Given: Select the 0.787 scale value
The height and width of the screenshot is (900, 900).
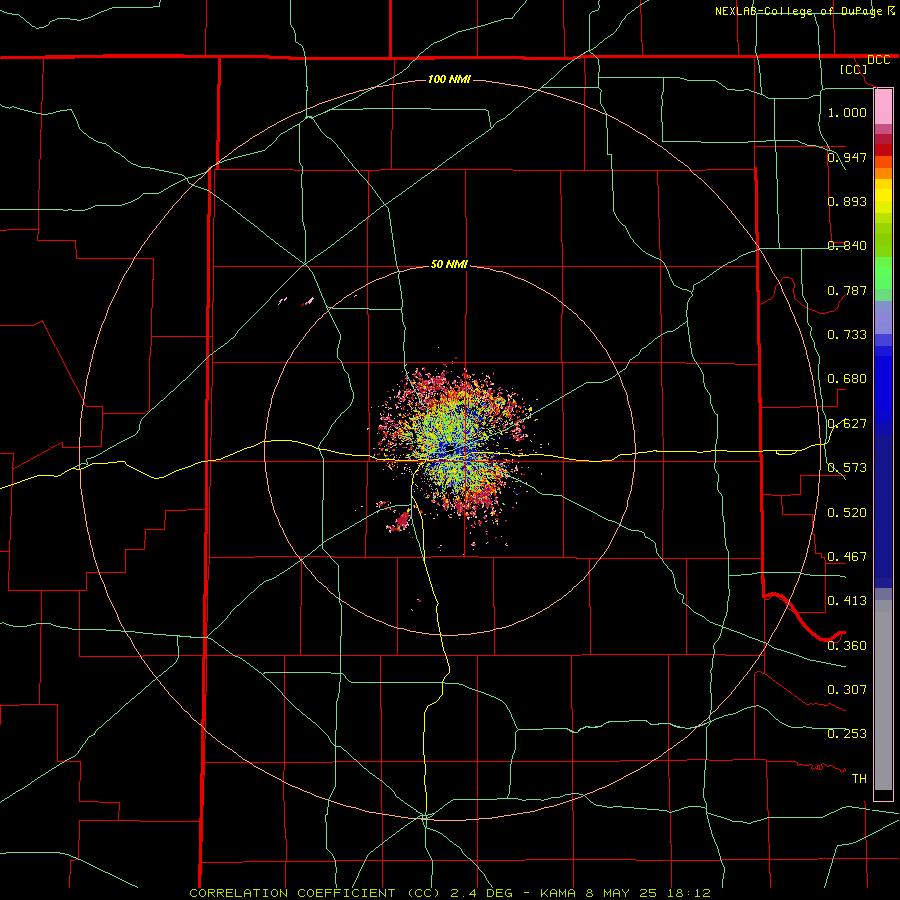Looking at the screenshot, I should 847,290.
